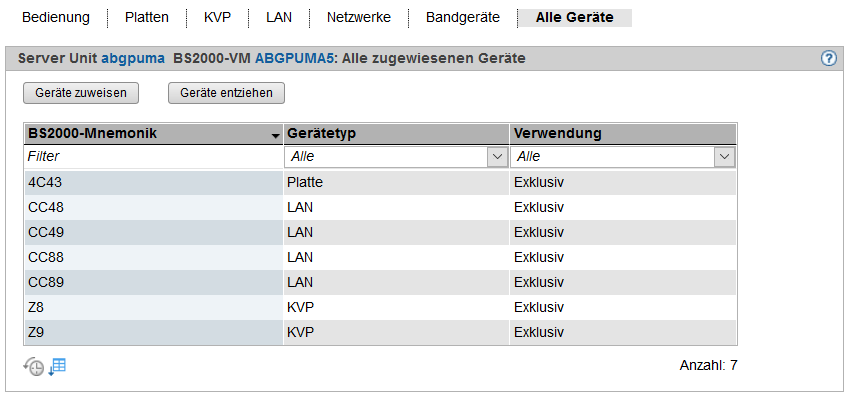Open the help question mark icon
The height and width of the screenshot is (401, 852).
pos(829,59)
